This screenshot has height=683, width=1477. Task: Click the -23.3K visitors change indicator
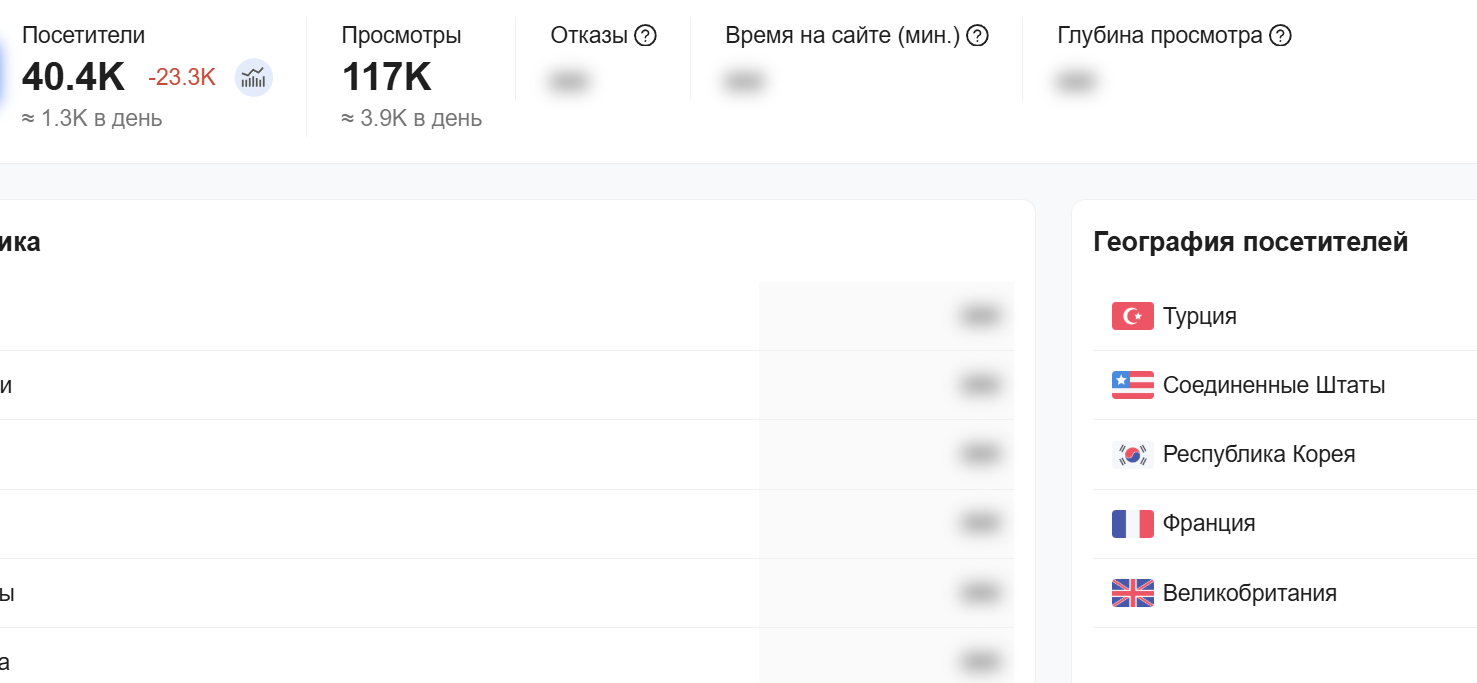point(182,77)
